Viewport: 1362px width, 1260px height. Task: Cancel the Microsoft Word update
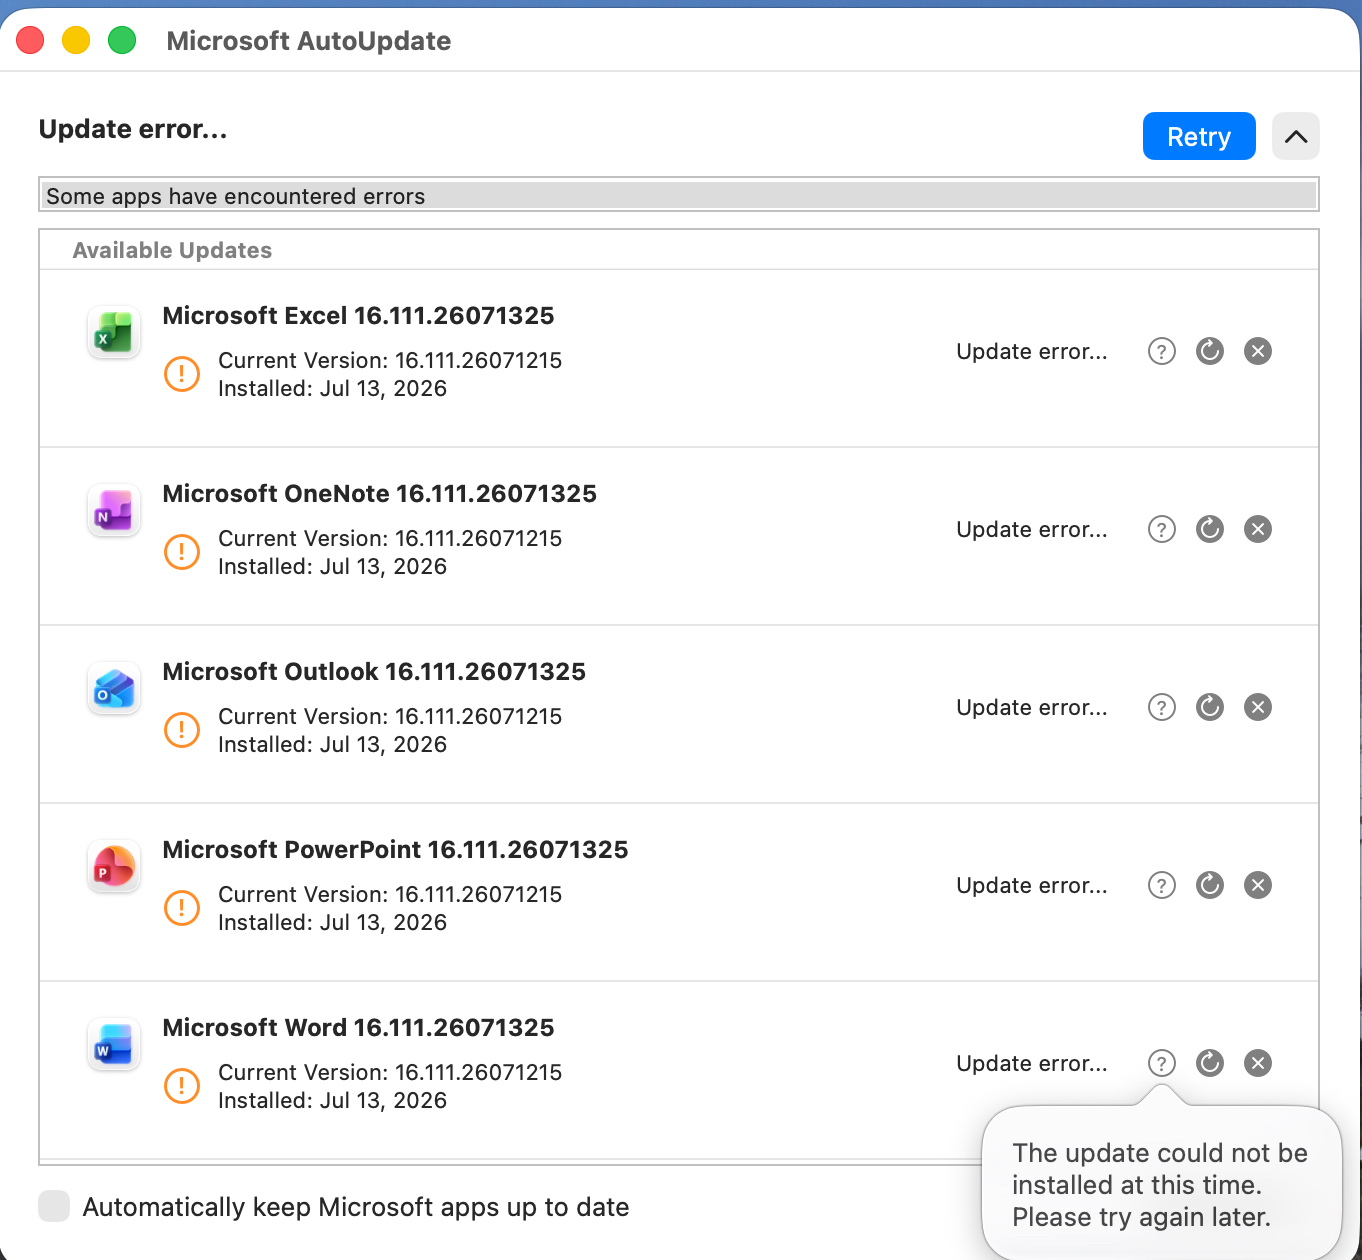tap(1258, 1063)
